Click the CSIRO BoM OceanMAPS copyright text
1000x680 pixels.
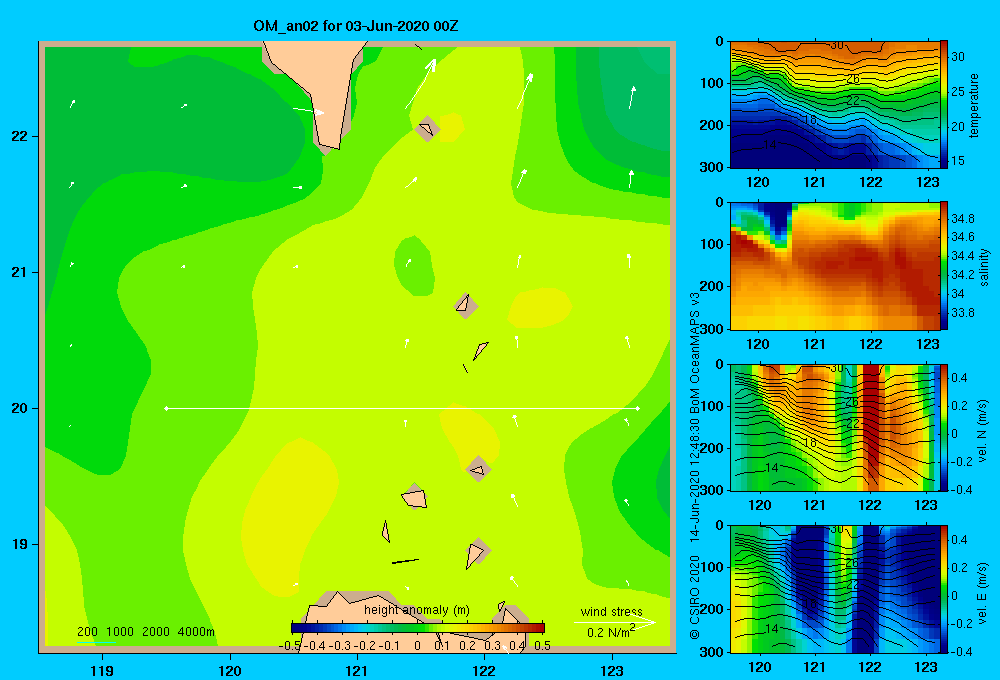(x=695, y=466)
